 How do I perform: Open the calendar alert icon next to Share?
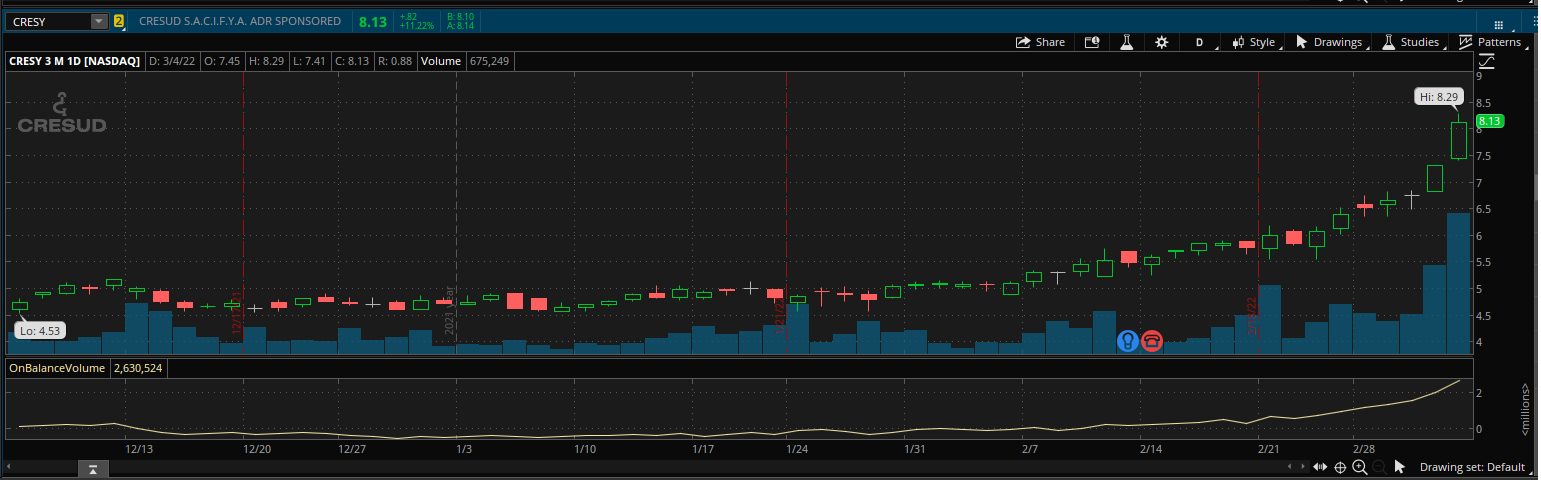click(x=1092, y=42)
